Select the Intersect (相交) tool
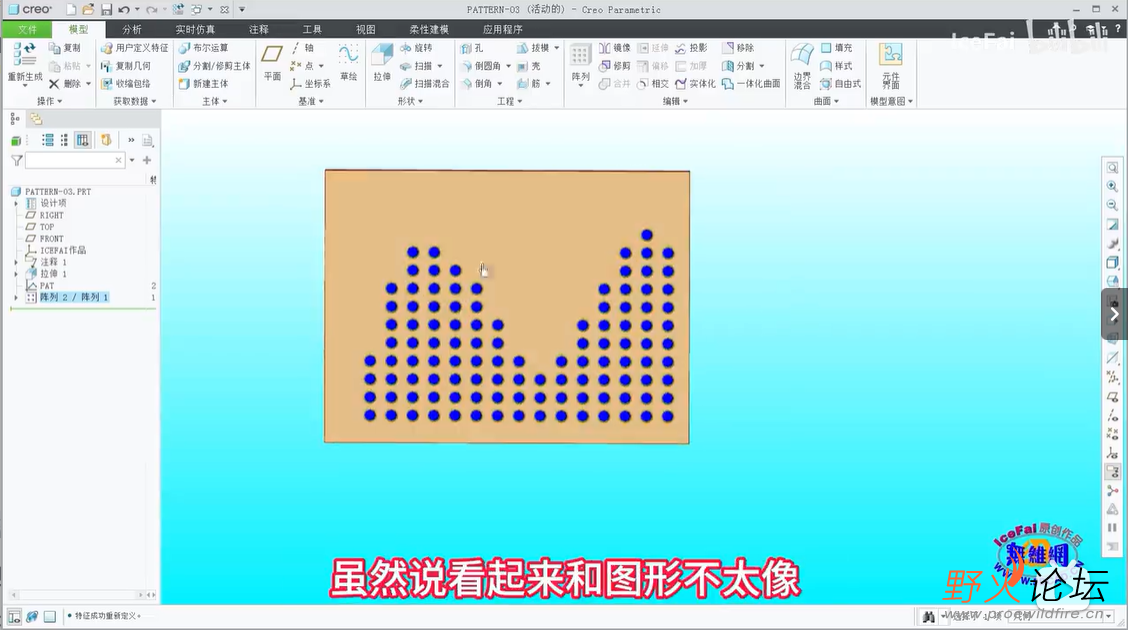 pyautogui.click(x=653, y=83)
